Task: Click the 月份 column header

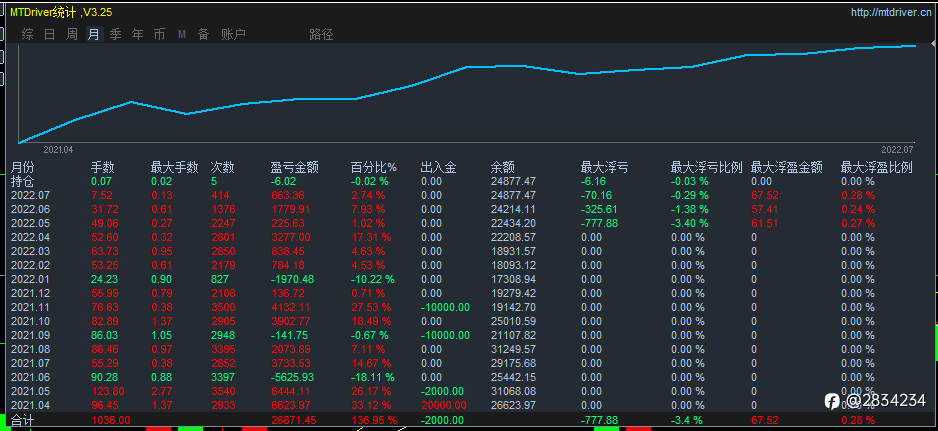Action: [x=23, y=168]
